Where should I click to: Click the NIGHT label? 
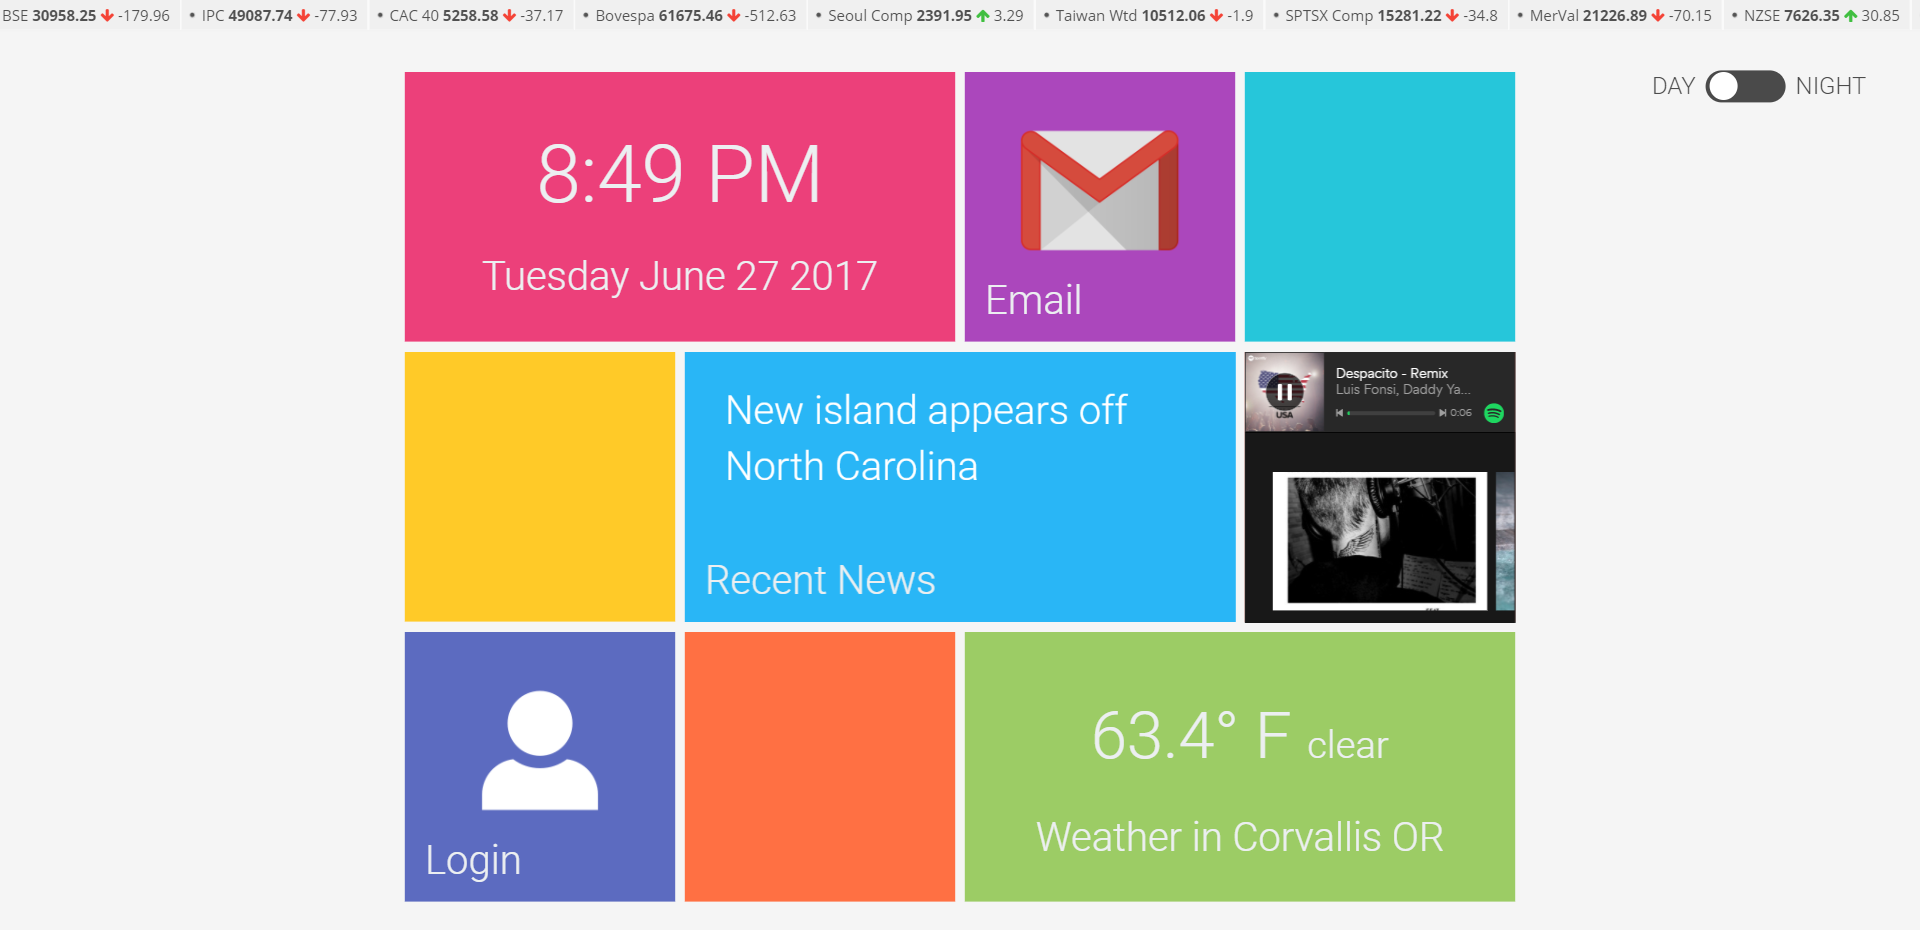(1830, 87)
